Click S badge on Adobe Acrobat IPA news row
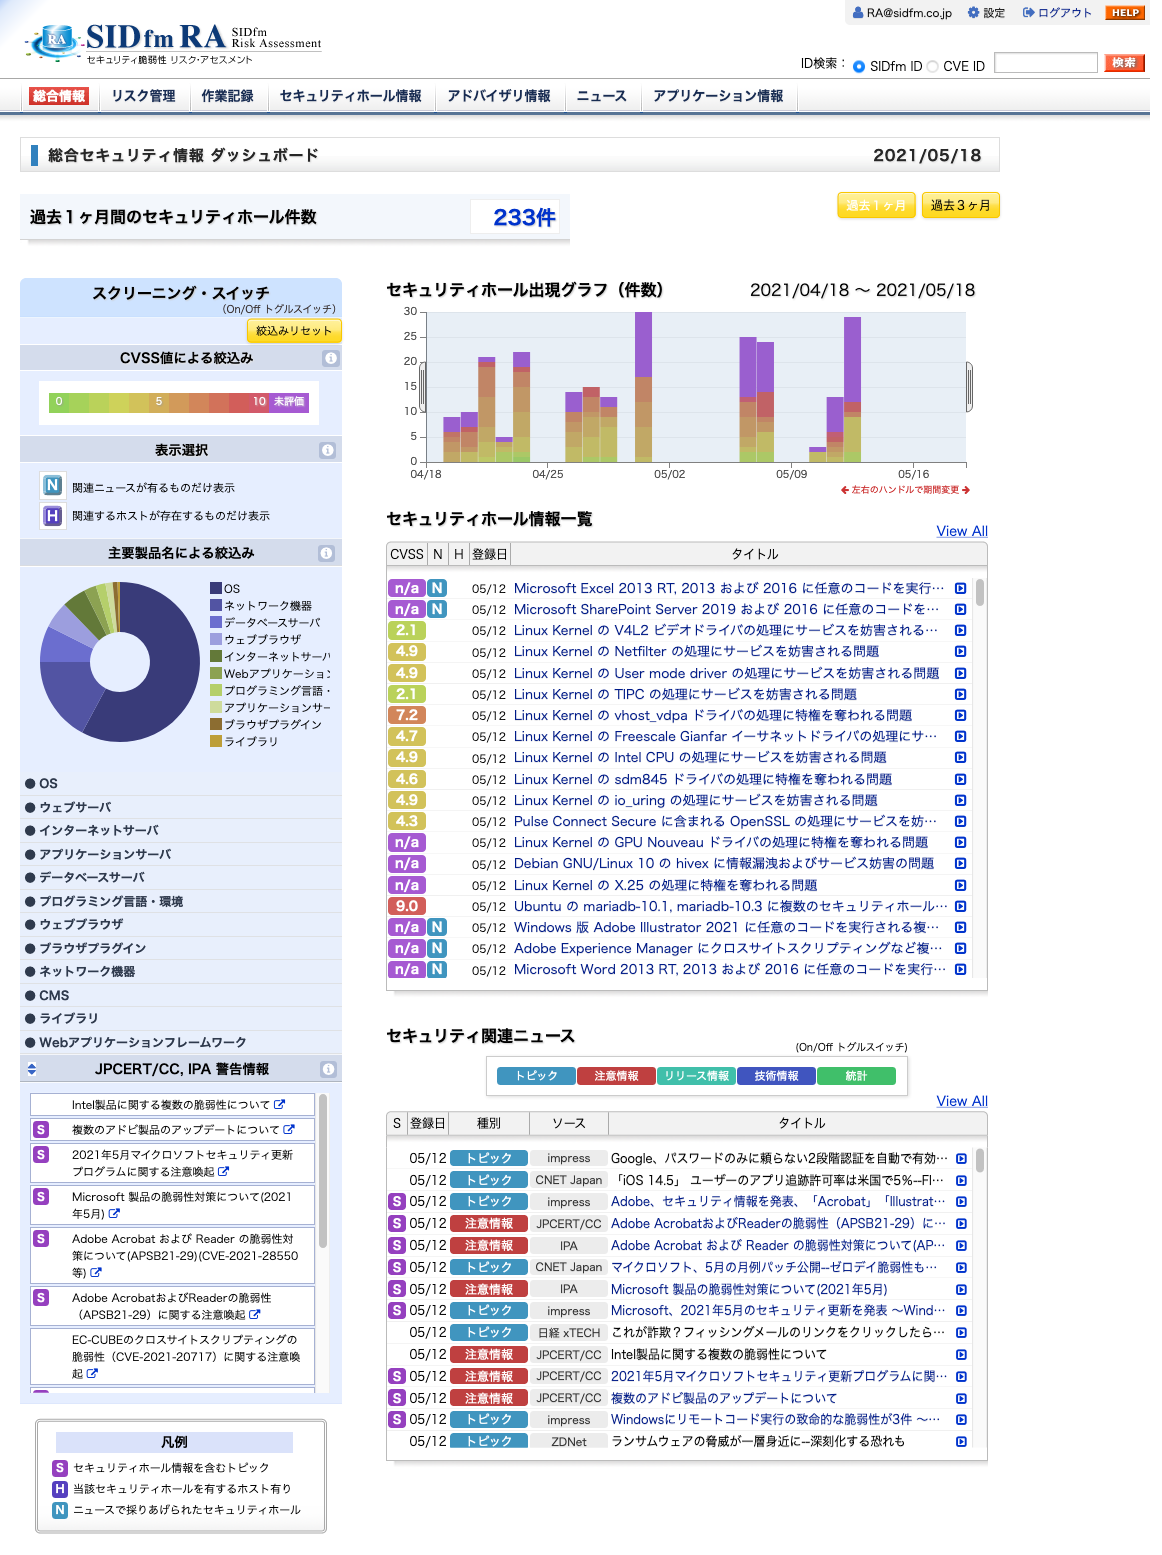Image resolution: width=1162 pixels, height=1555 pixels. [397, 1245]
